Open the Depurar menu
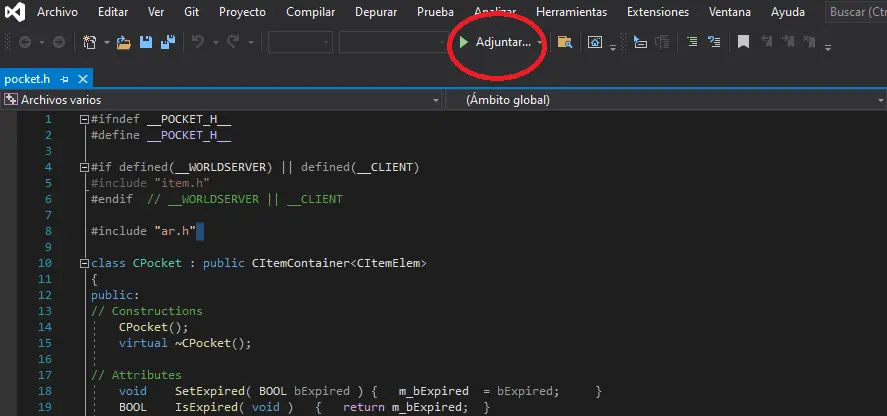This screenshot has height=416, width=887. point(376,12)
